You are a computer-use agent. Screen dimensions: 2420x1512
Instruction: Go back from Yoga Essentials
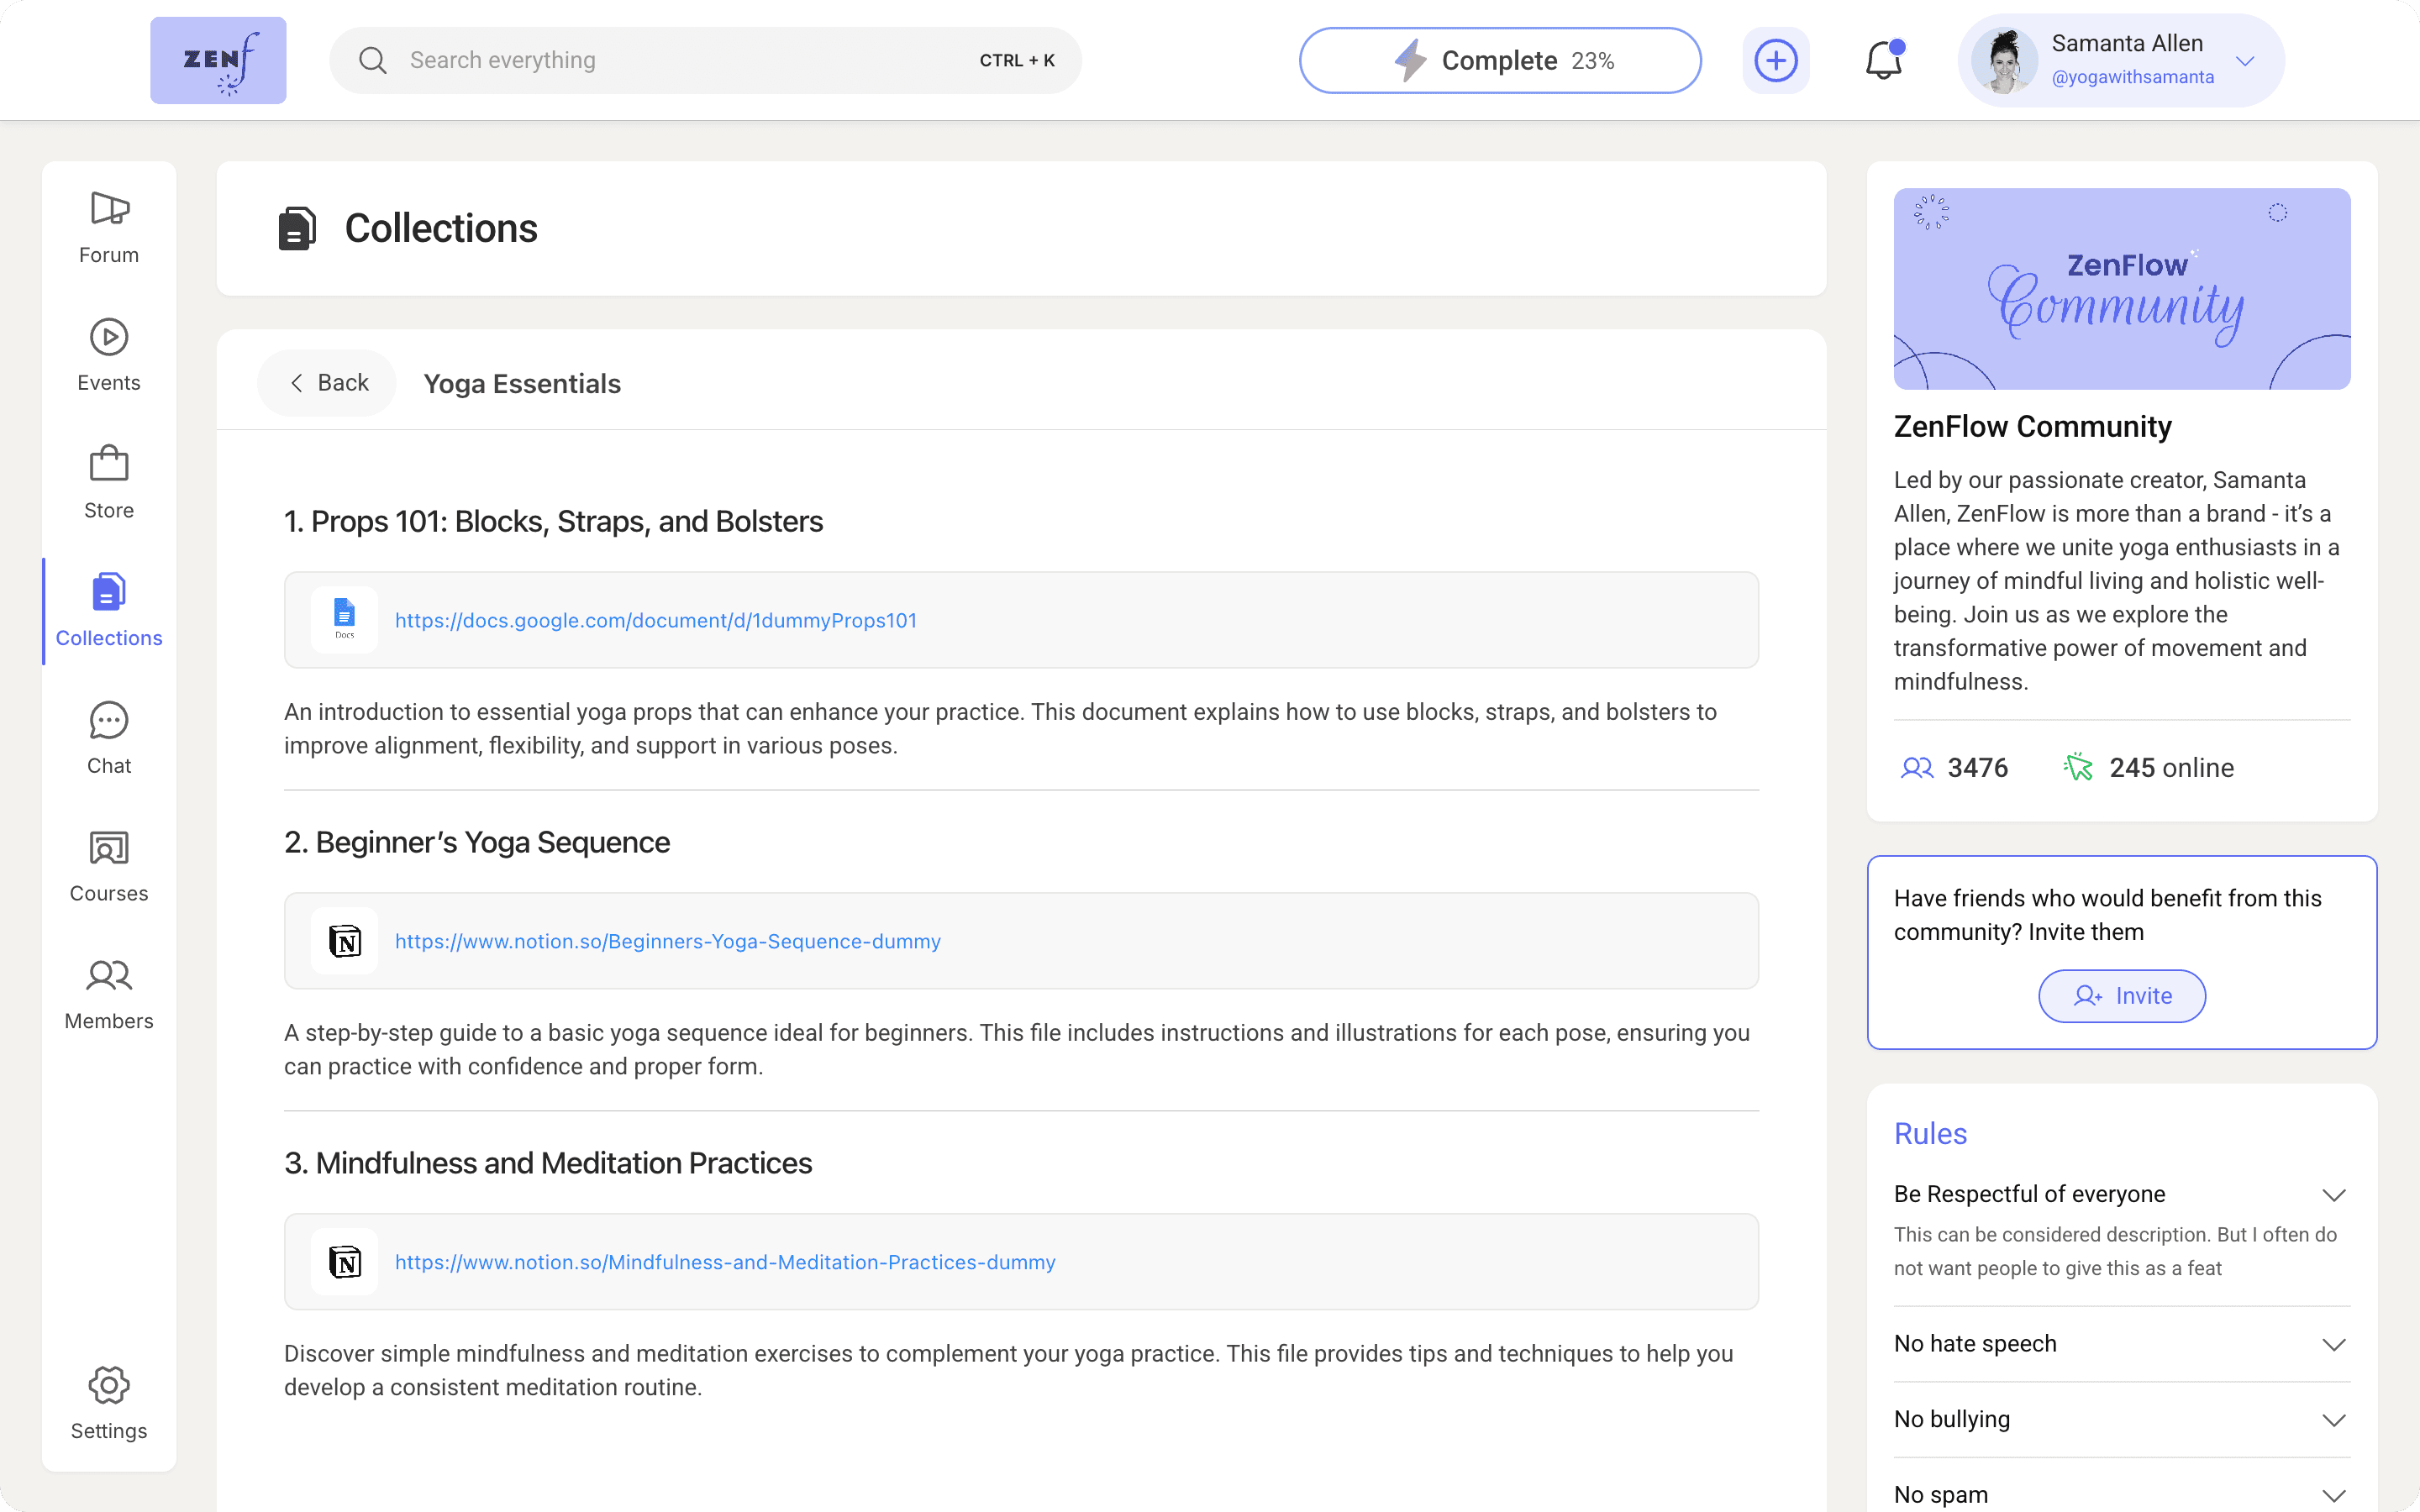tap(327, 383)
